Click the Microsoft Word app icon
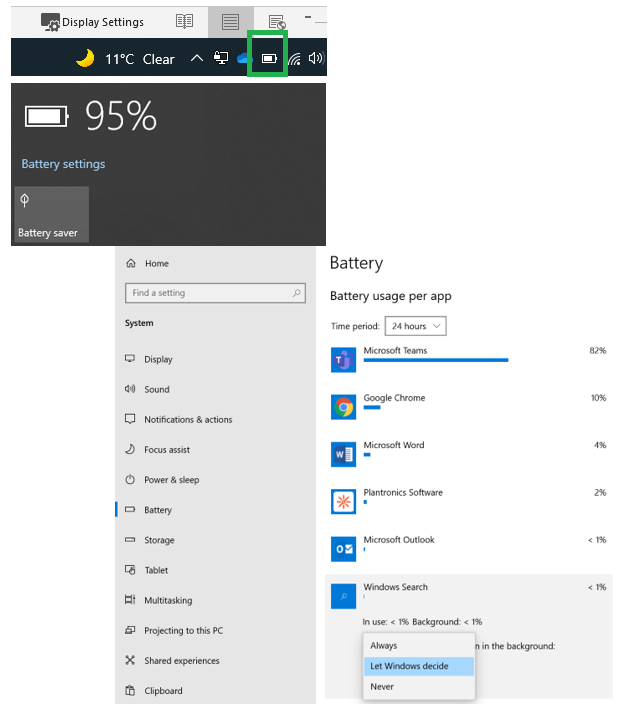Image resolution: width=624 pixels, height=714 pixels. pyautogui.click(x=343, y=454)
